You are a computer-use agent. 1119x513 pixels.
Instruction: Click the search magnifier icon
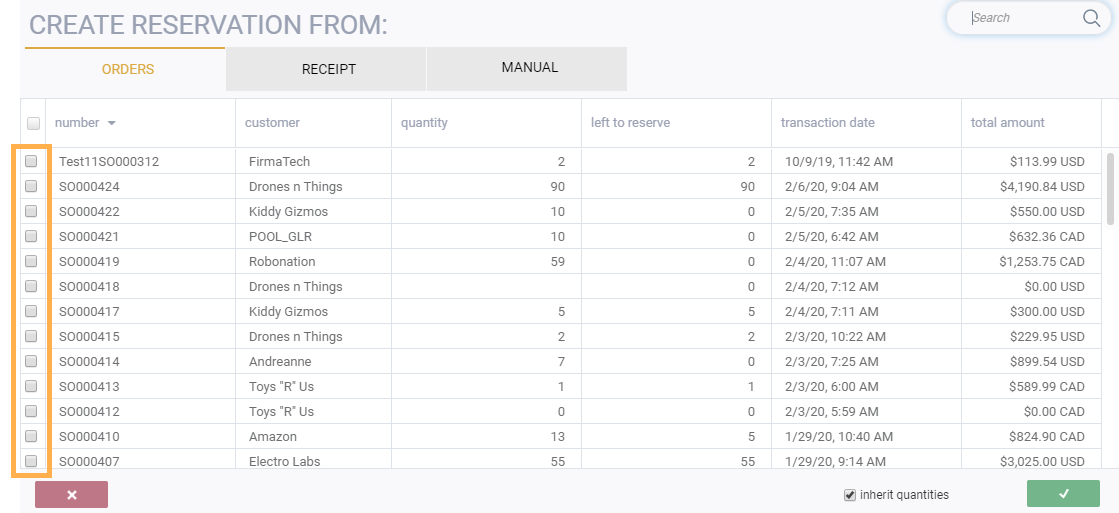pos(1091,18)
